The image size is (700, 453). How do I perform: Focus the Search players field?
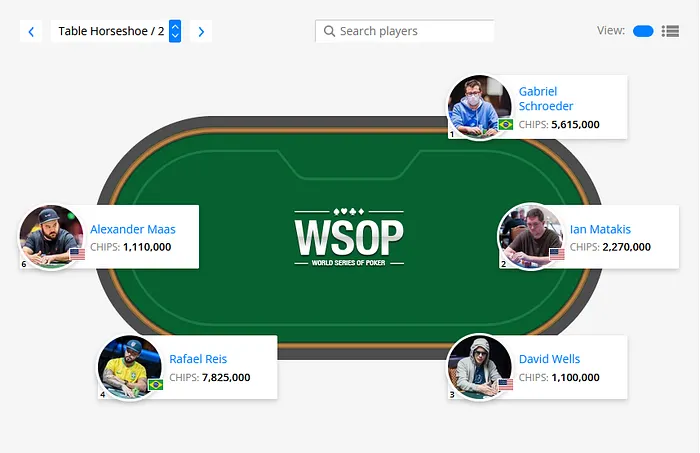click(x=404, y=31)
